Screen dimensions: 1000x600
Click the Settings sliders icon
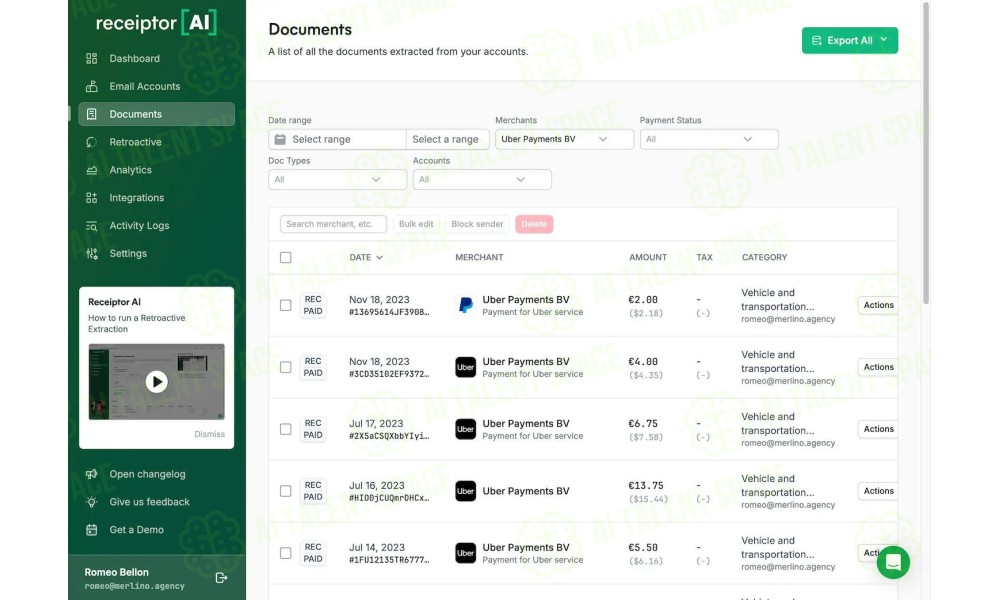(x=92, y=254)
